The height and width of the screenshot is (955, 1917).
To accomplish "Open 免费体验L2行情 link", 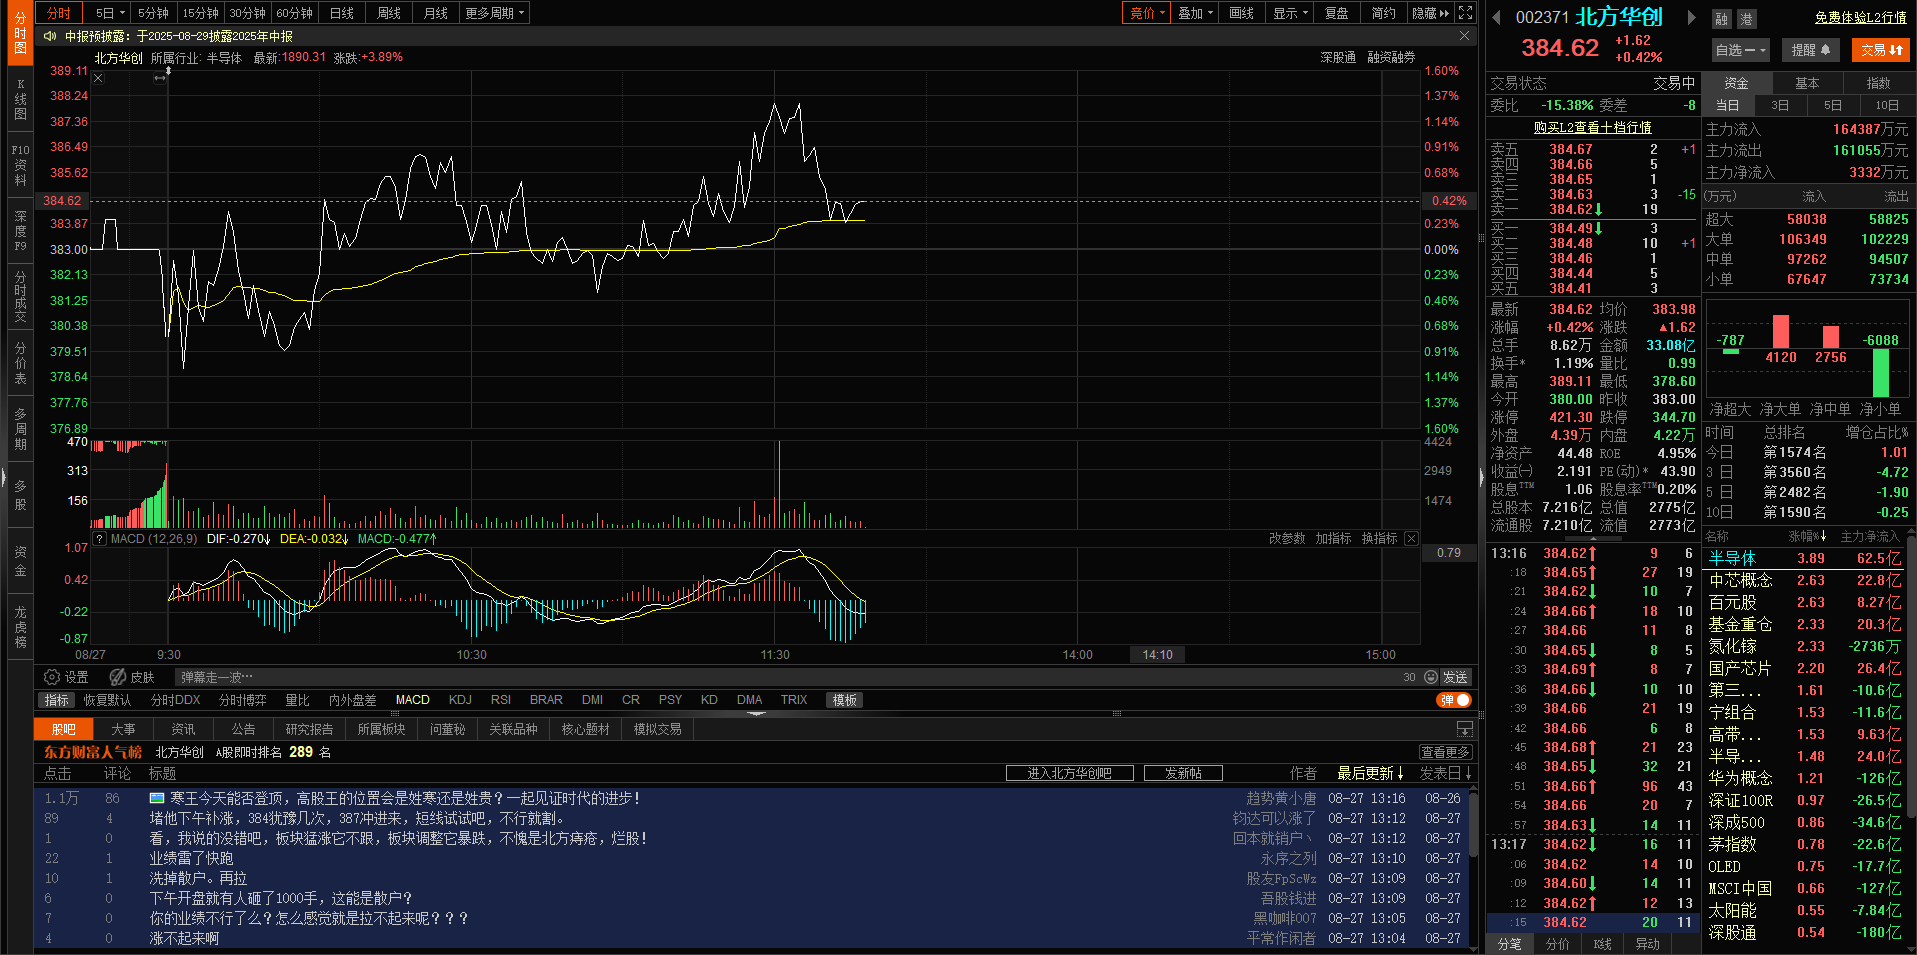I will pyautogui.click(x=1860, y=18).
